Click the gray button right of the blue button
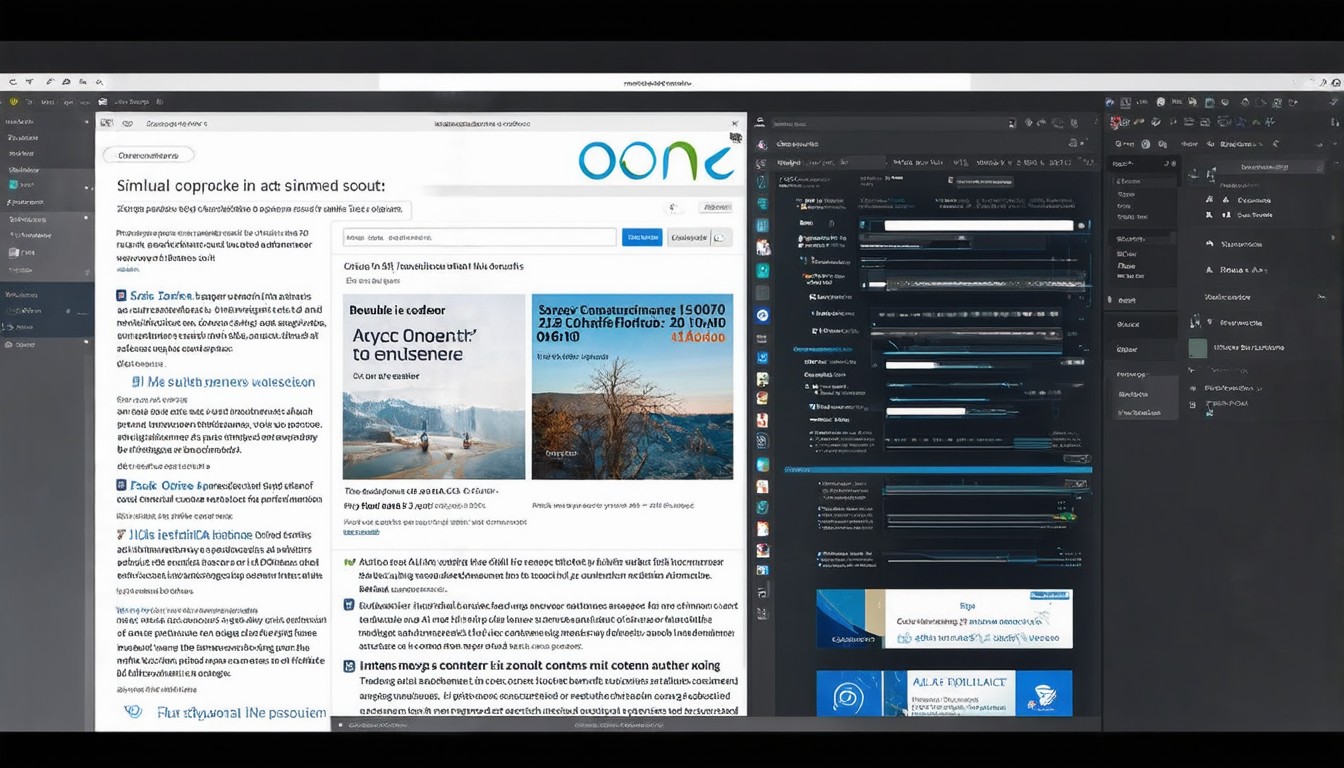The height and width of the screenshot is (768, 1344). (x=700, y=237)
